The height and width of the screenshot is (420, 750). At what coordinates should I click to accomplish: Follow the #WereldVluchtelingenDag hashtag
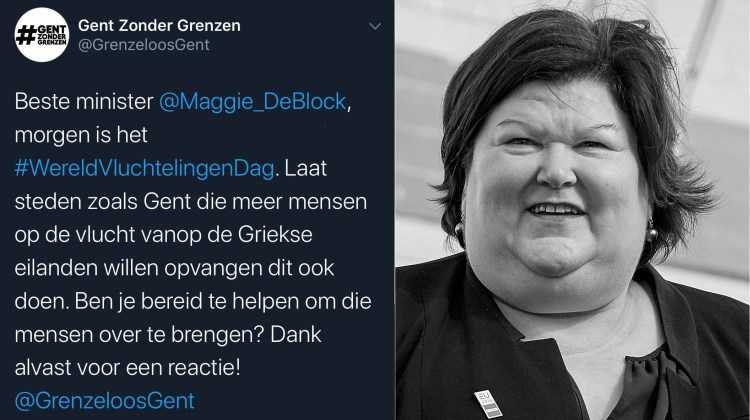144,169
